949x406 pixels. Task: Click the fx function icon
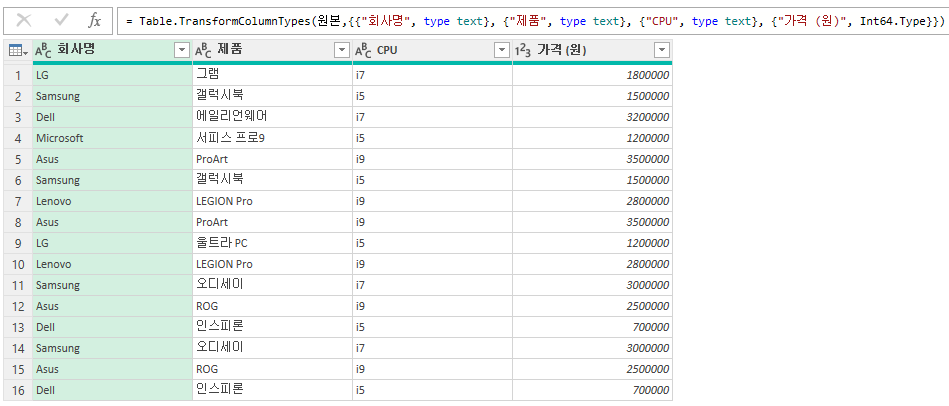pos(94,21)
